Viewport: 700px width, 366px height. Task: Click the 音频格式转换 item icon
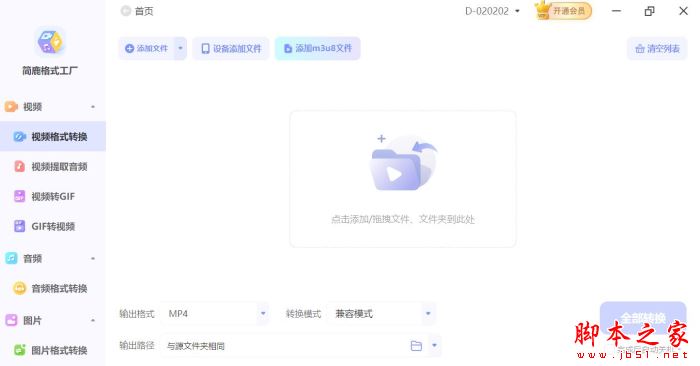click(x=19, y=288)
